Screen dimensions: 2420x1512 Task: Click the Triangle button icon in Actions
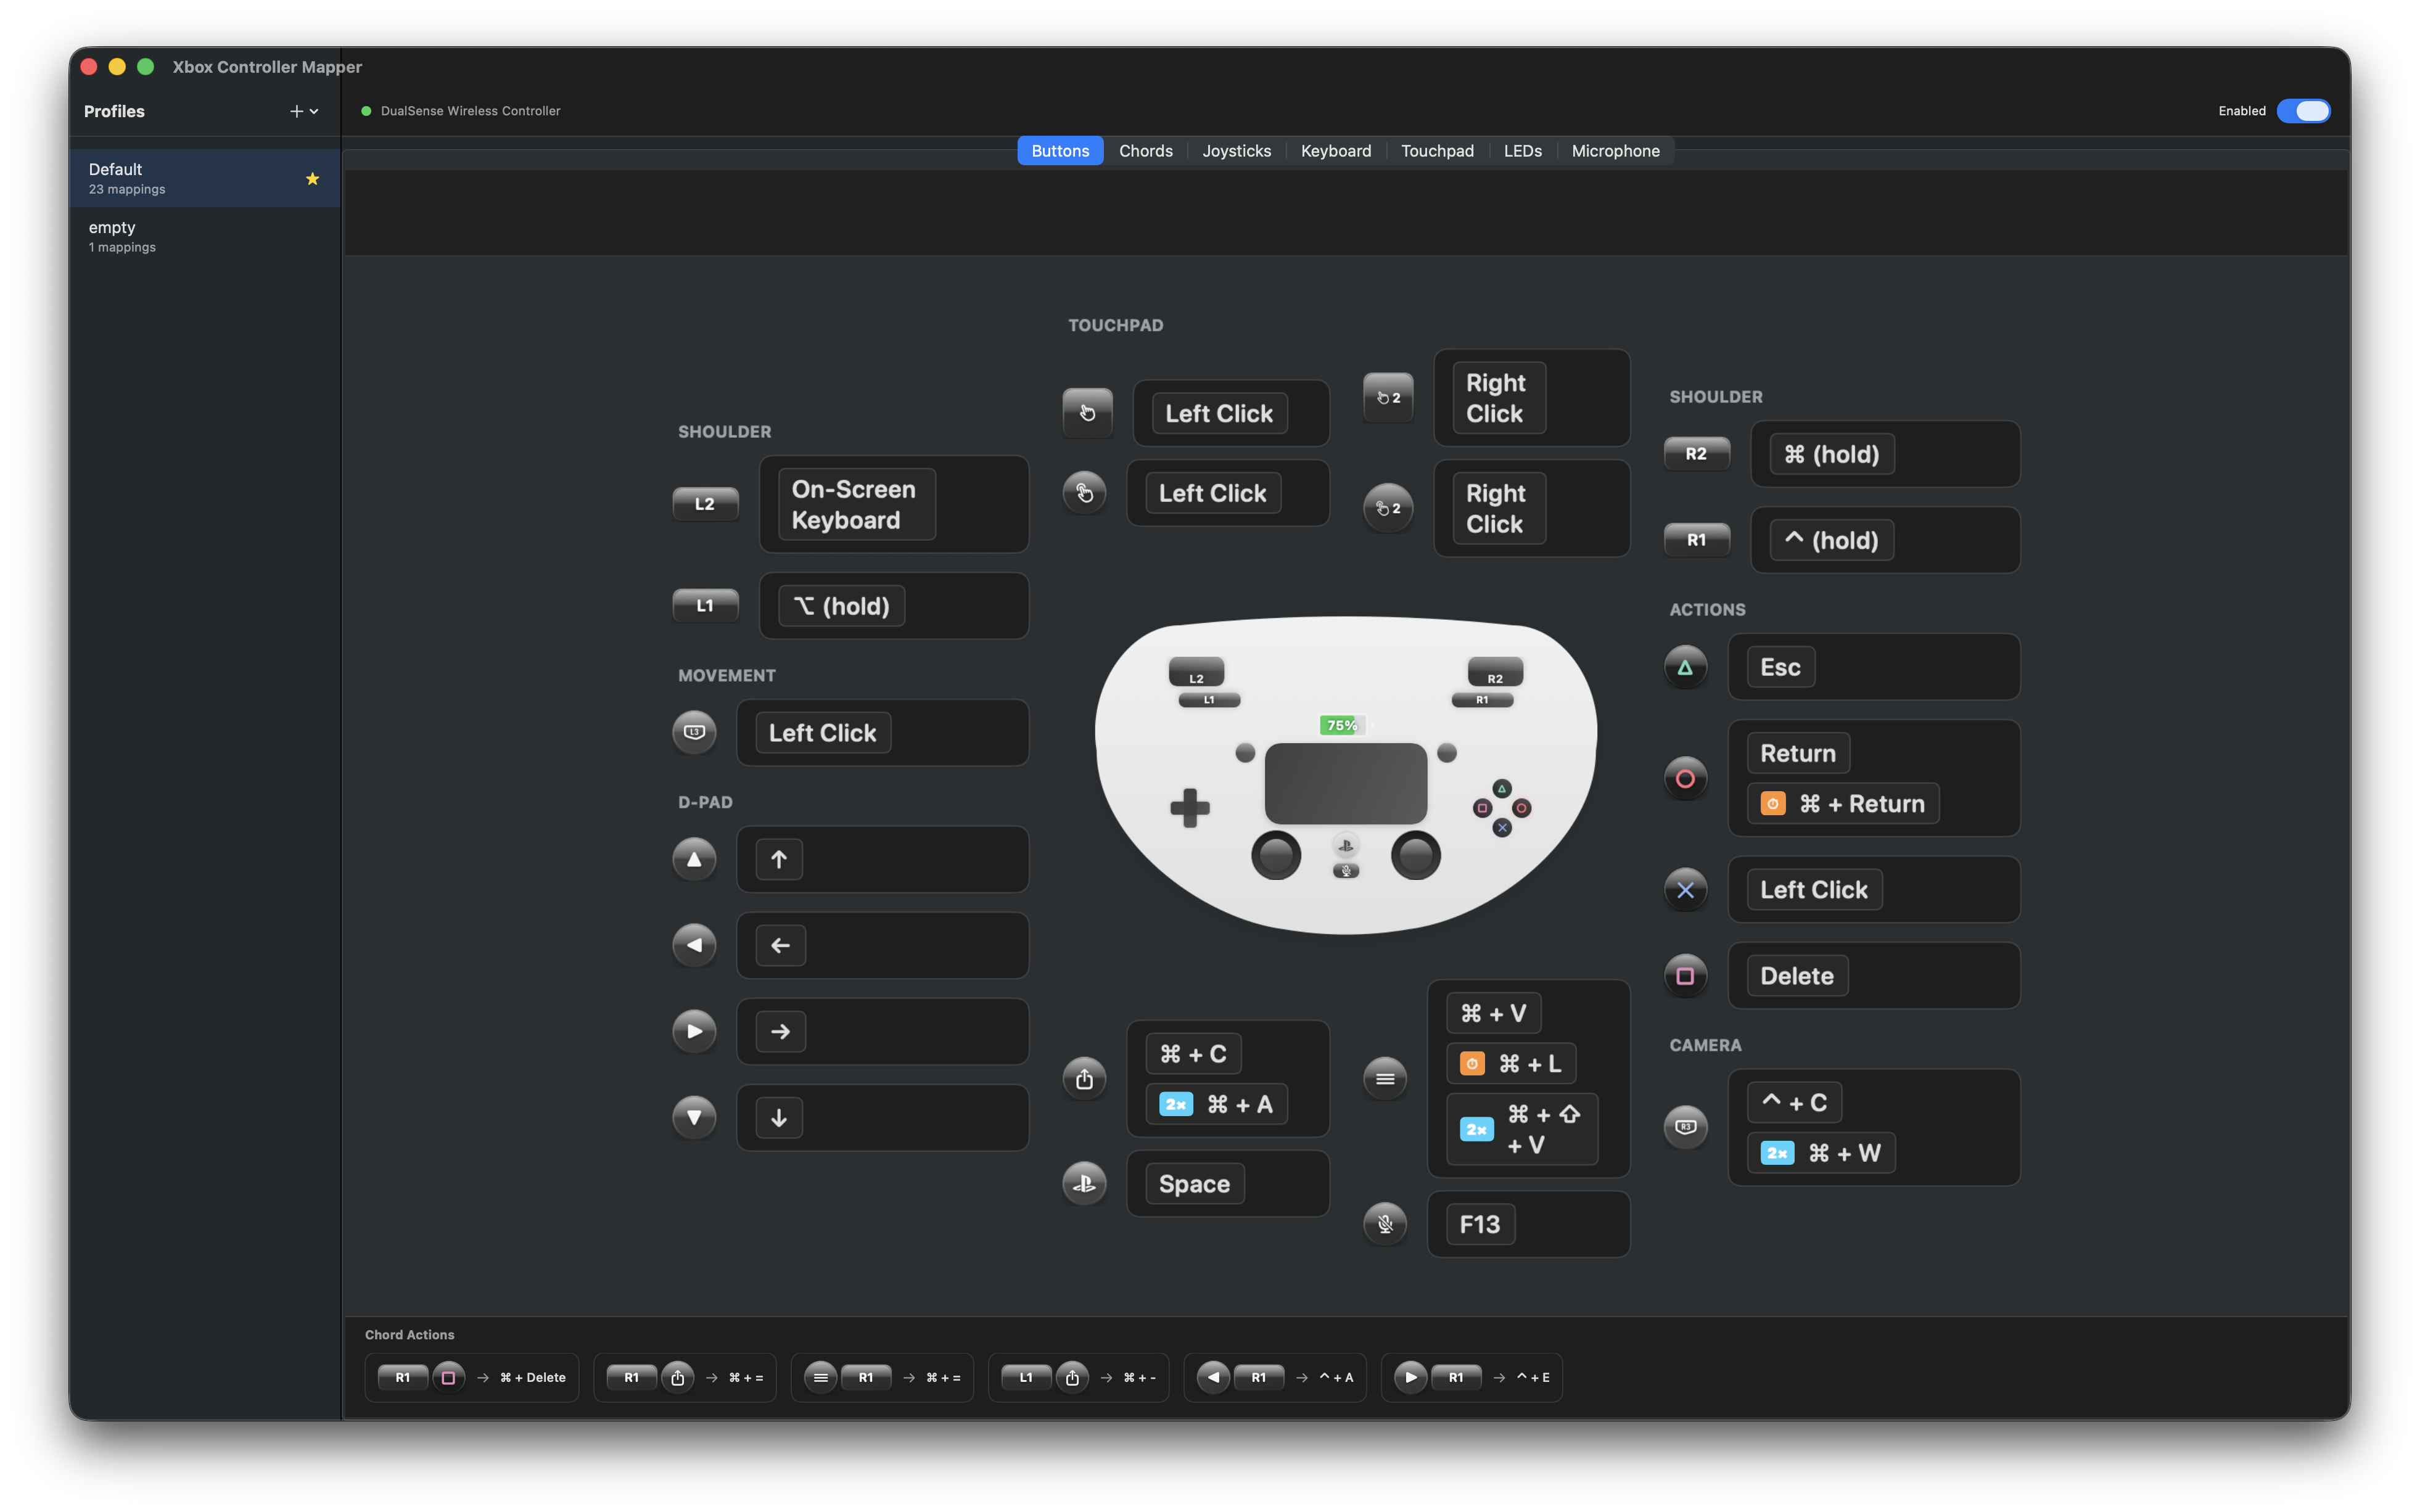(x=1686, y=667)
